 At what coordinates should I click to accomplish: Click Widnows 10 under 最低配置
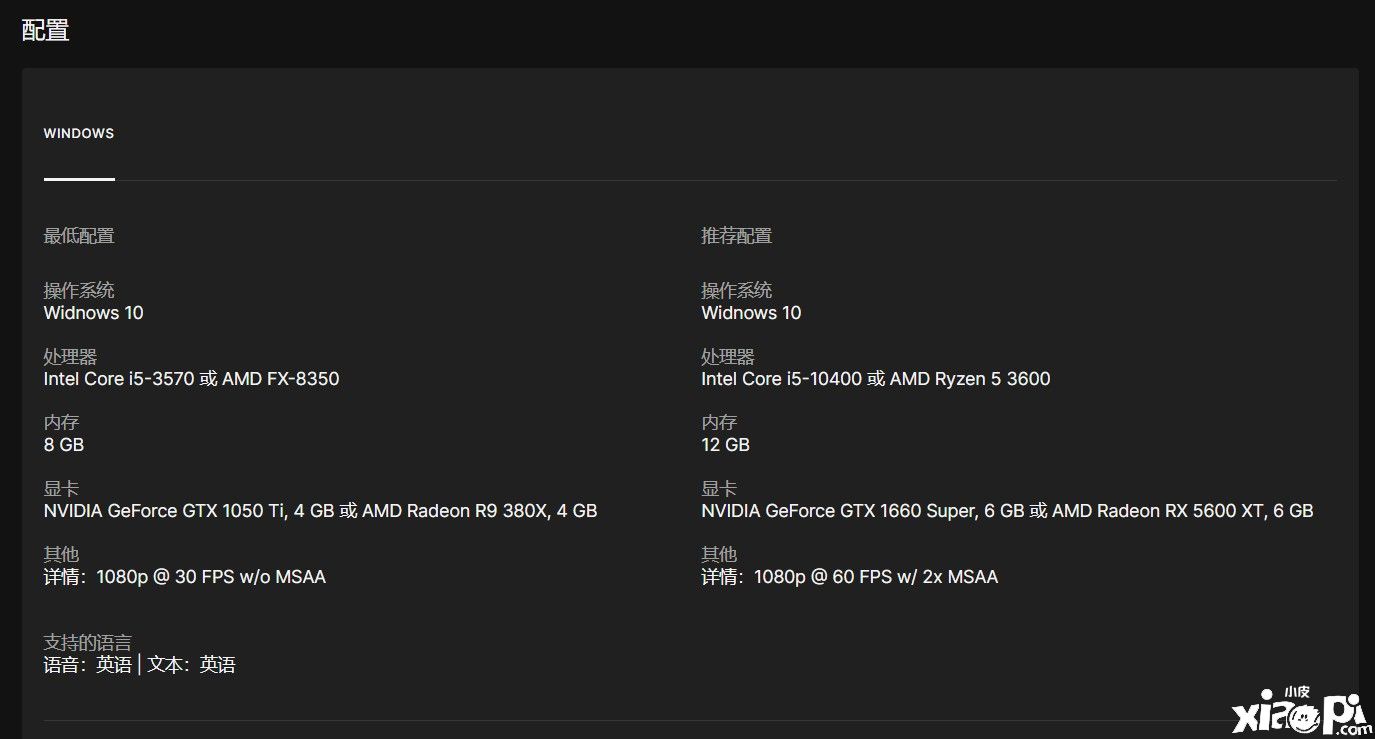click(x=94, y=313)
